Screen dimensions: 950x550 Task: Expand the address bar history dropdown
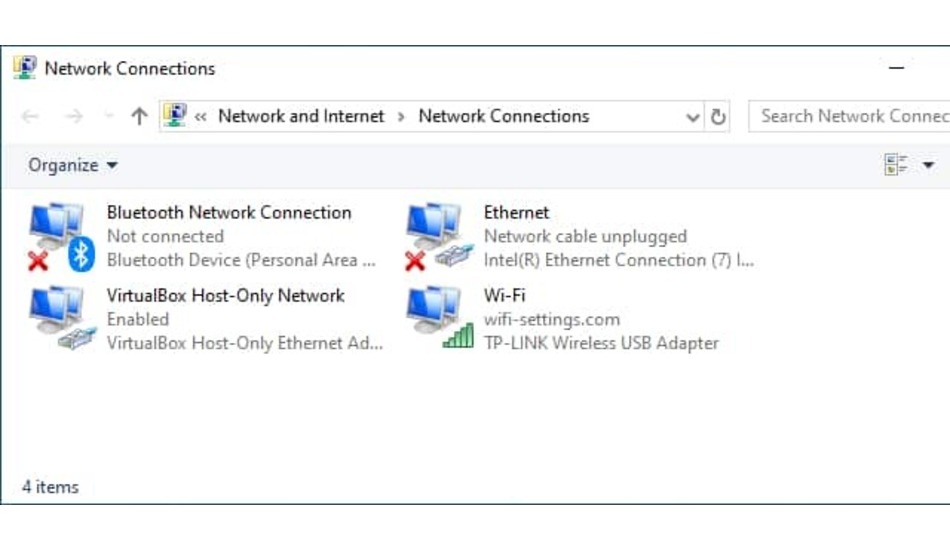692,117
